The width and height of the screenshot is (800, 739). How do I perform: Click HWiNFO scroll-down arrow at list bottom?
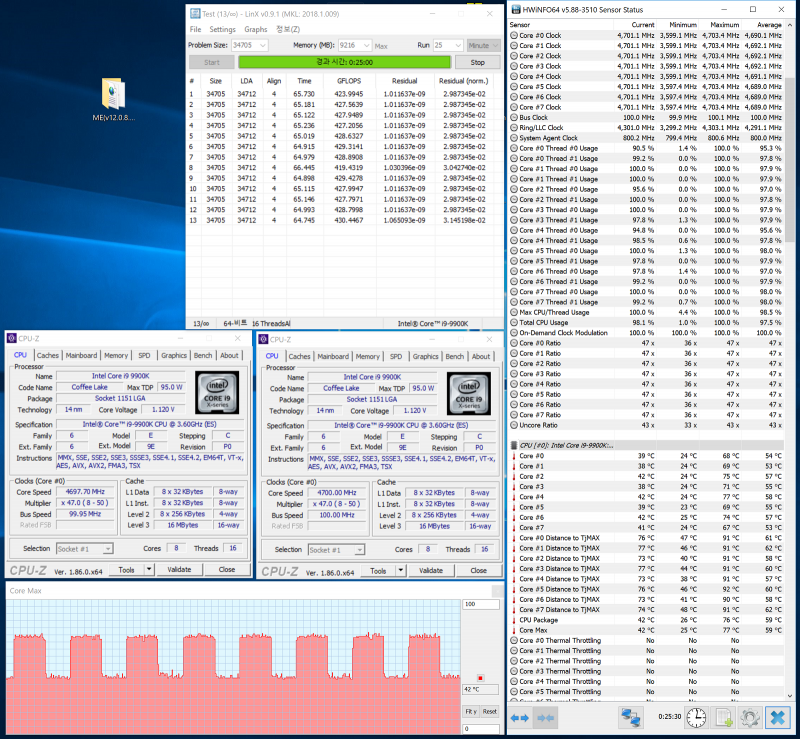coord(790,696)
